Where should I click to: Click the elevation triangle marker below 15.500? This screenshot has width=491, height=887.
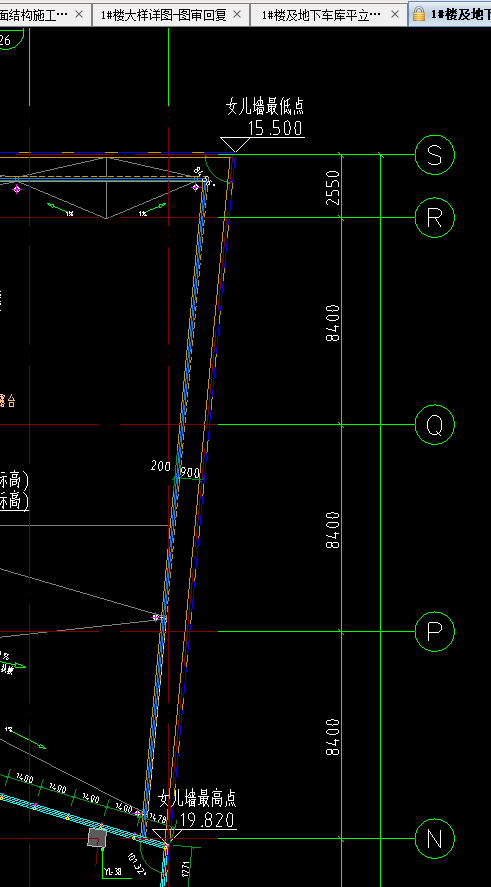coord(235,145)
